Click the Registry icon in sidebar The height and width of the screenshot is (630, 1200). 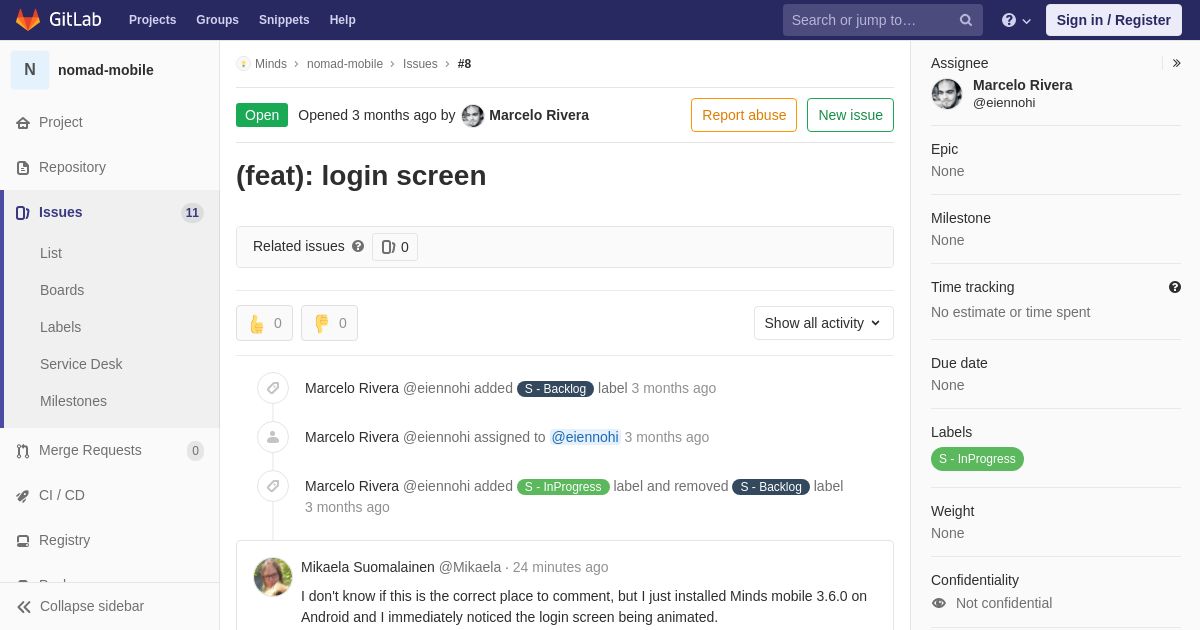[23, 541]
